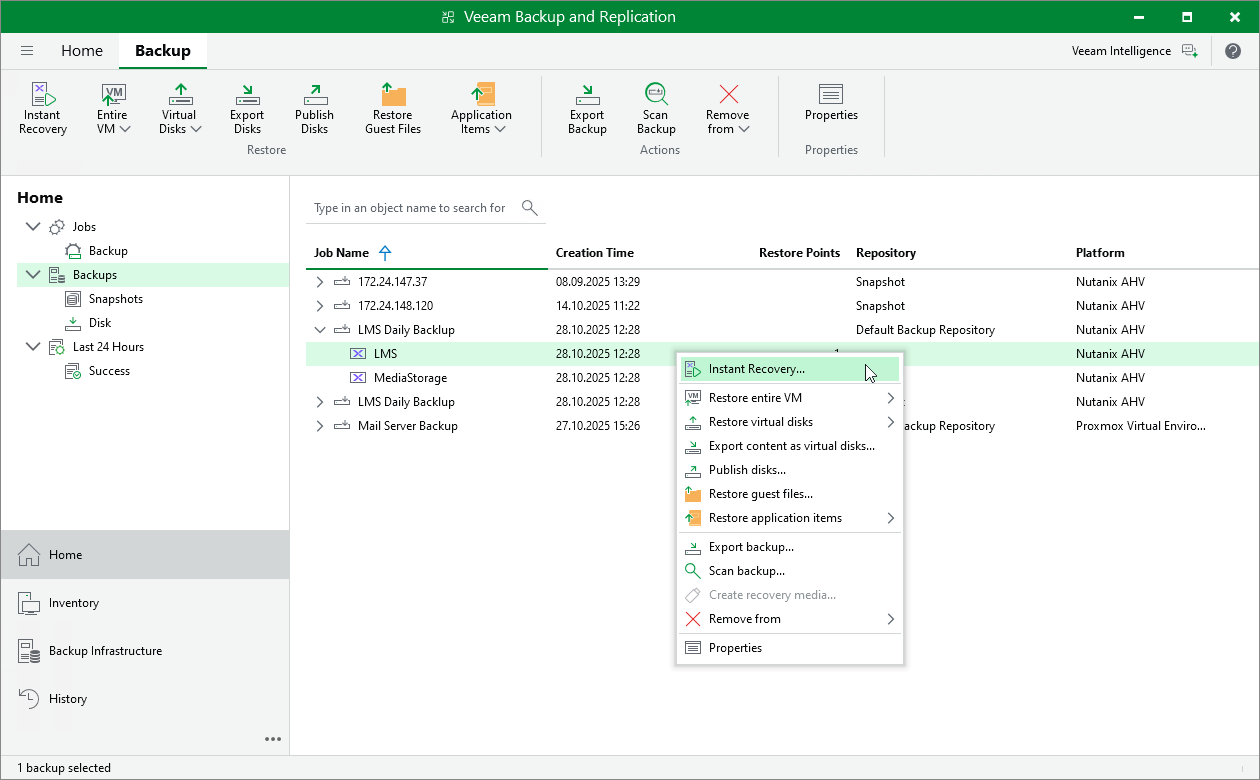
Task: Select Snapshots in the tree
Action: click(115, 299)
